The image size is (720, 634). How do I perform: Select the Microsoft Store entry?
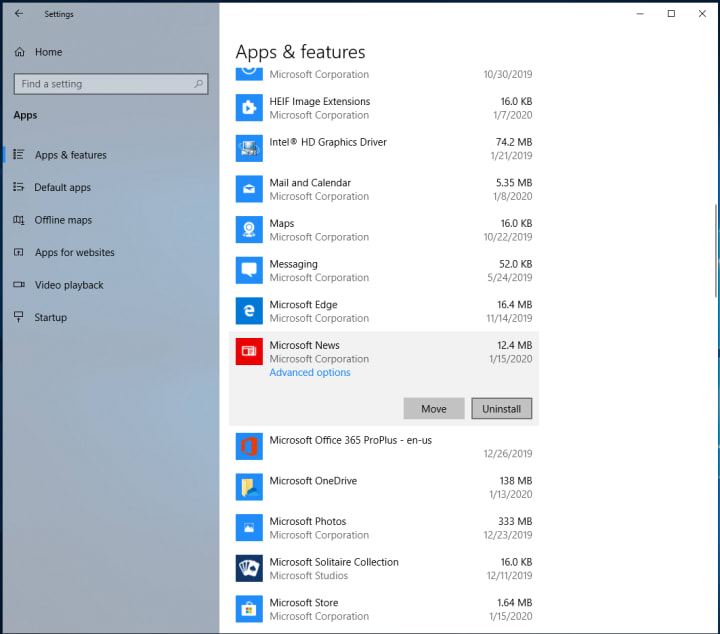383,609
